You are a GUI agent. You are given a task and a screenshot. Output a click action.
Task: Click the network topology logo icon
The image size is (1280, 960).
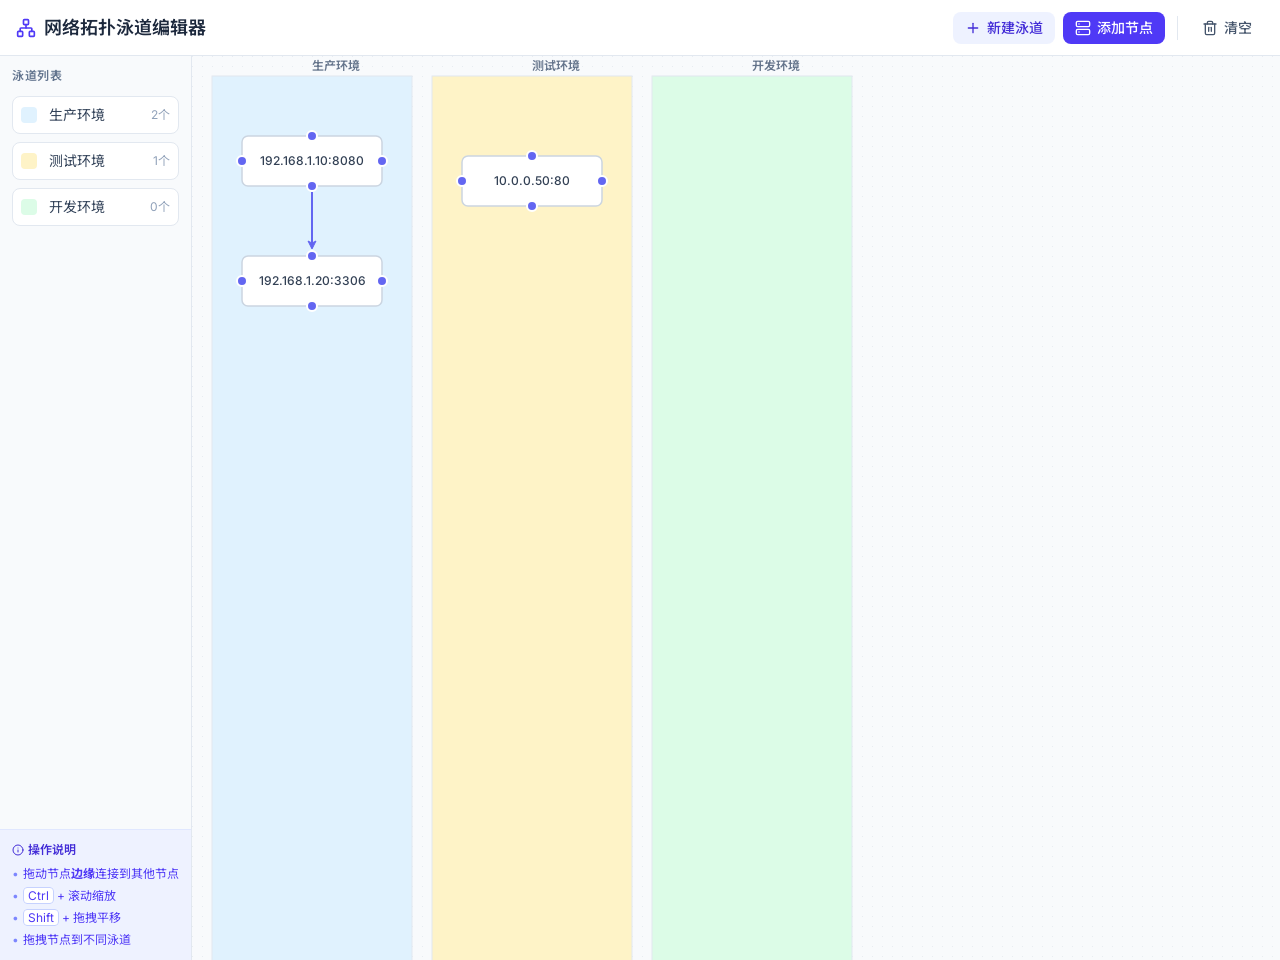tap(26, 28)
